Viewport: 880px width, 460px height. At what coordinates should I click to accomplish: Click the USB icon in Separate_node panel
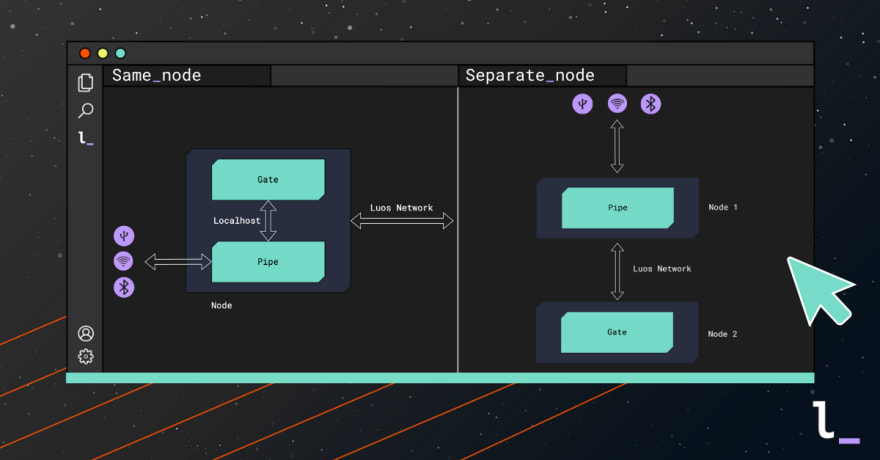coord(583,104)
